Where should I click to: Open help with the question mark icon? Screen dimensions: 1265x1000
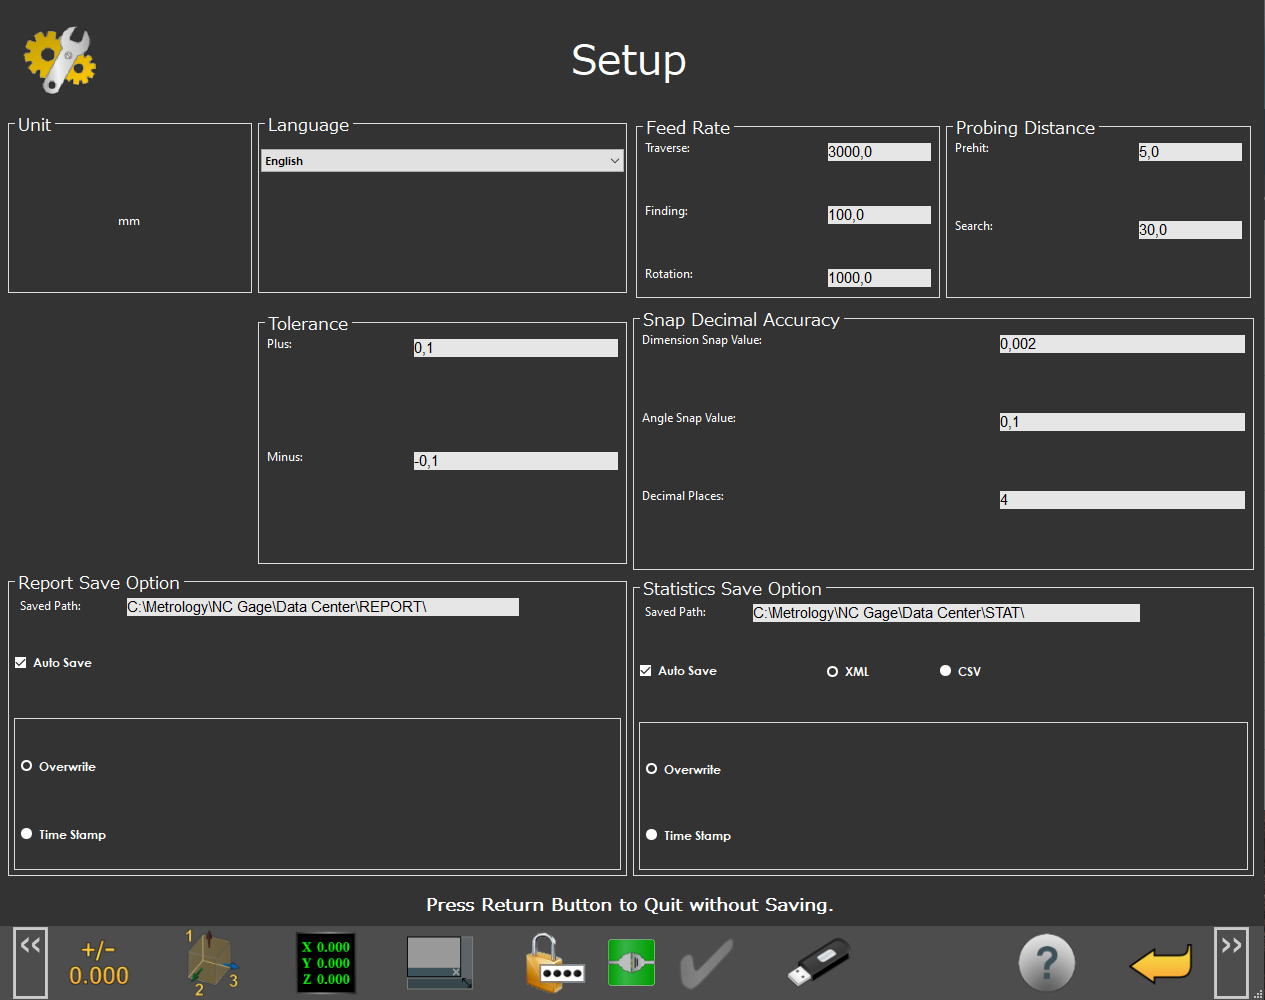1046,964
